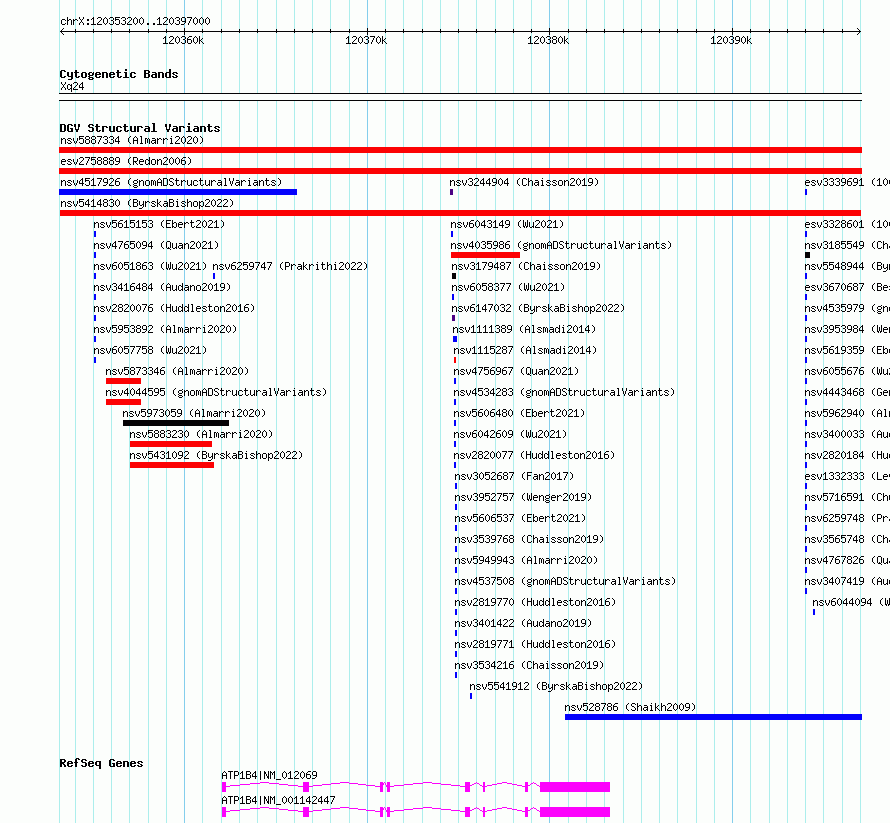
Task: Click the Cytogenetic Bands track title
Action: click(x=119, y=74)
